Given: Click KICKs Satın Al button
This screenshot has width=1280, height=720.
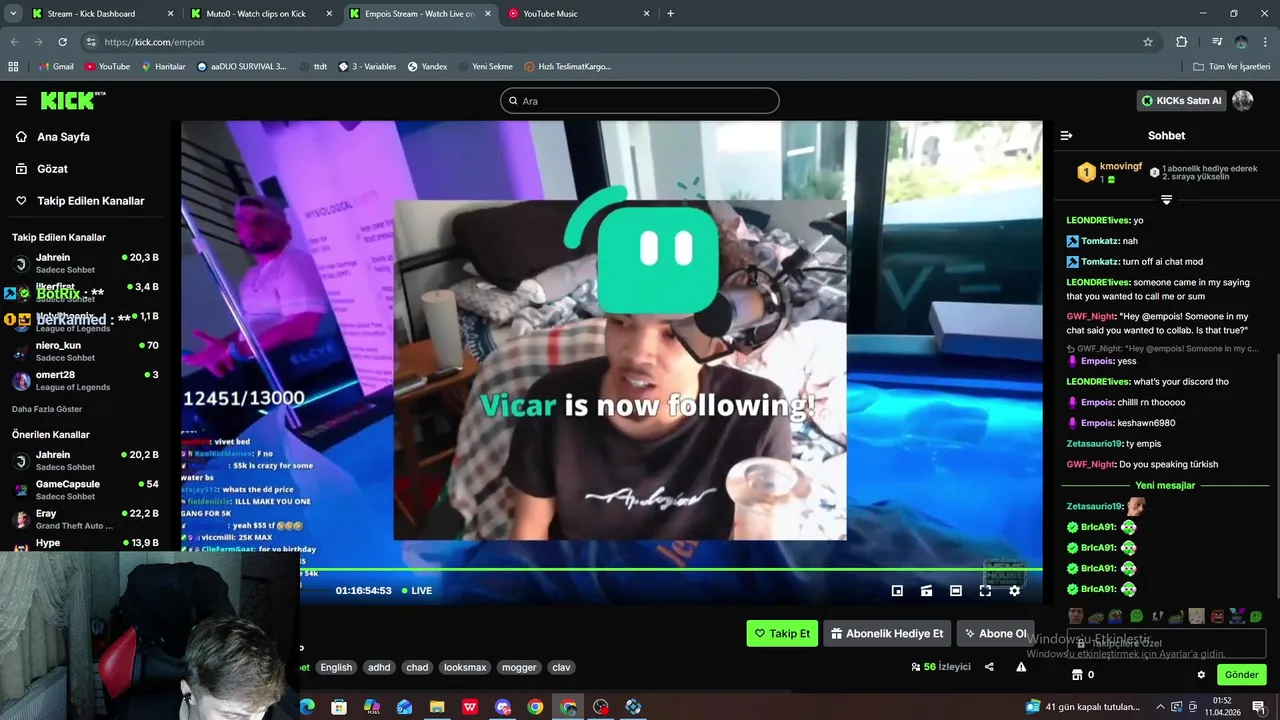Looking at the screenshot, I should [1181, 101].
